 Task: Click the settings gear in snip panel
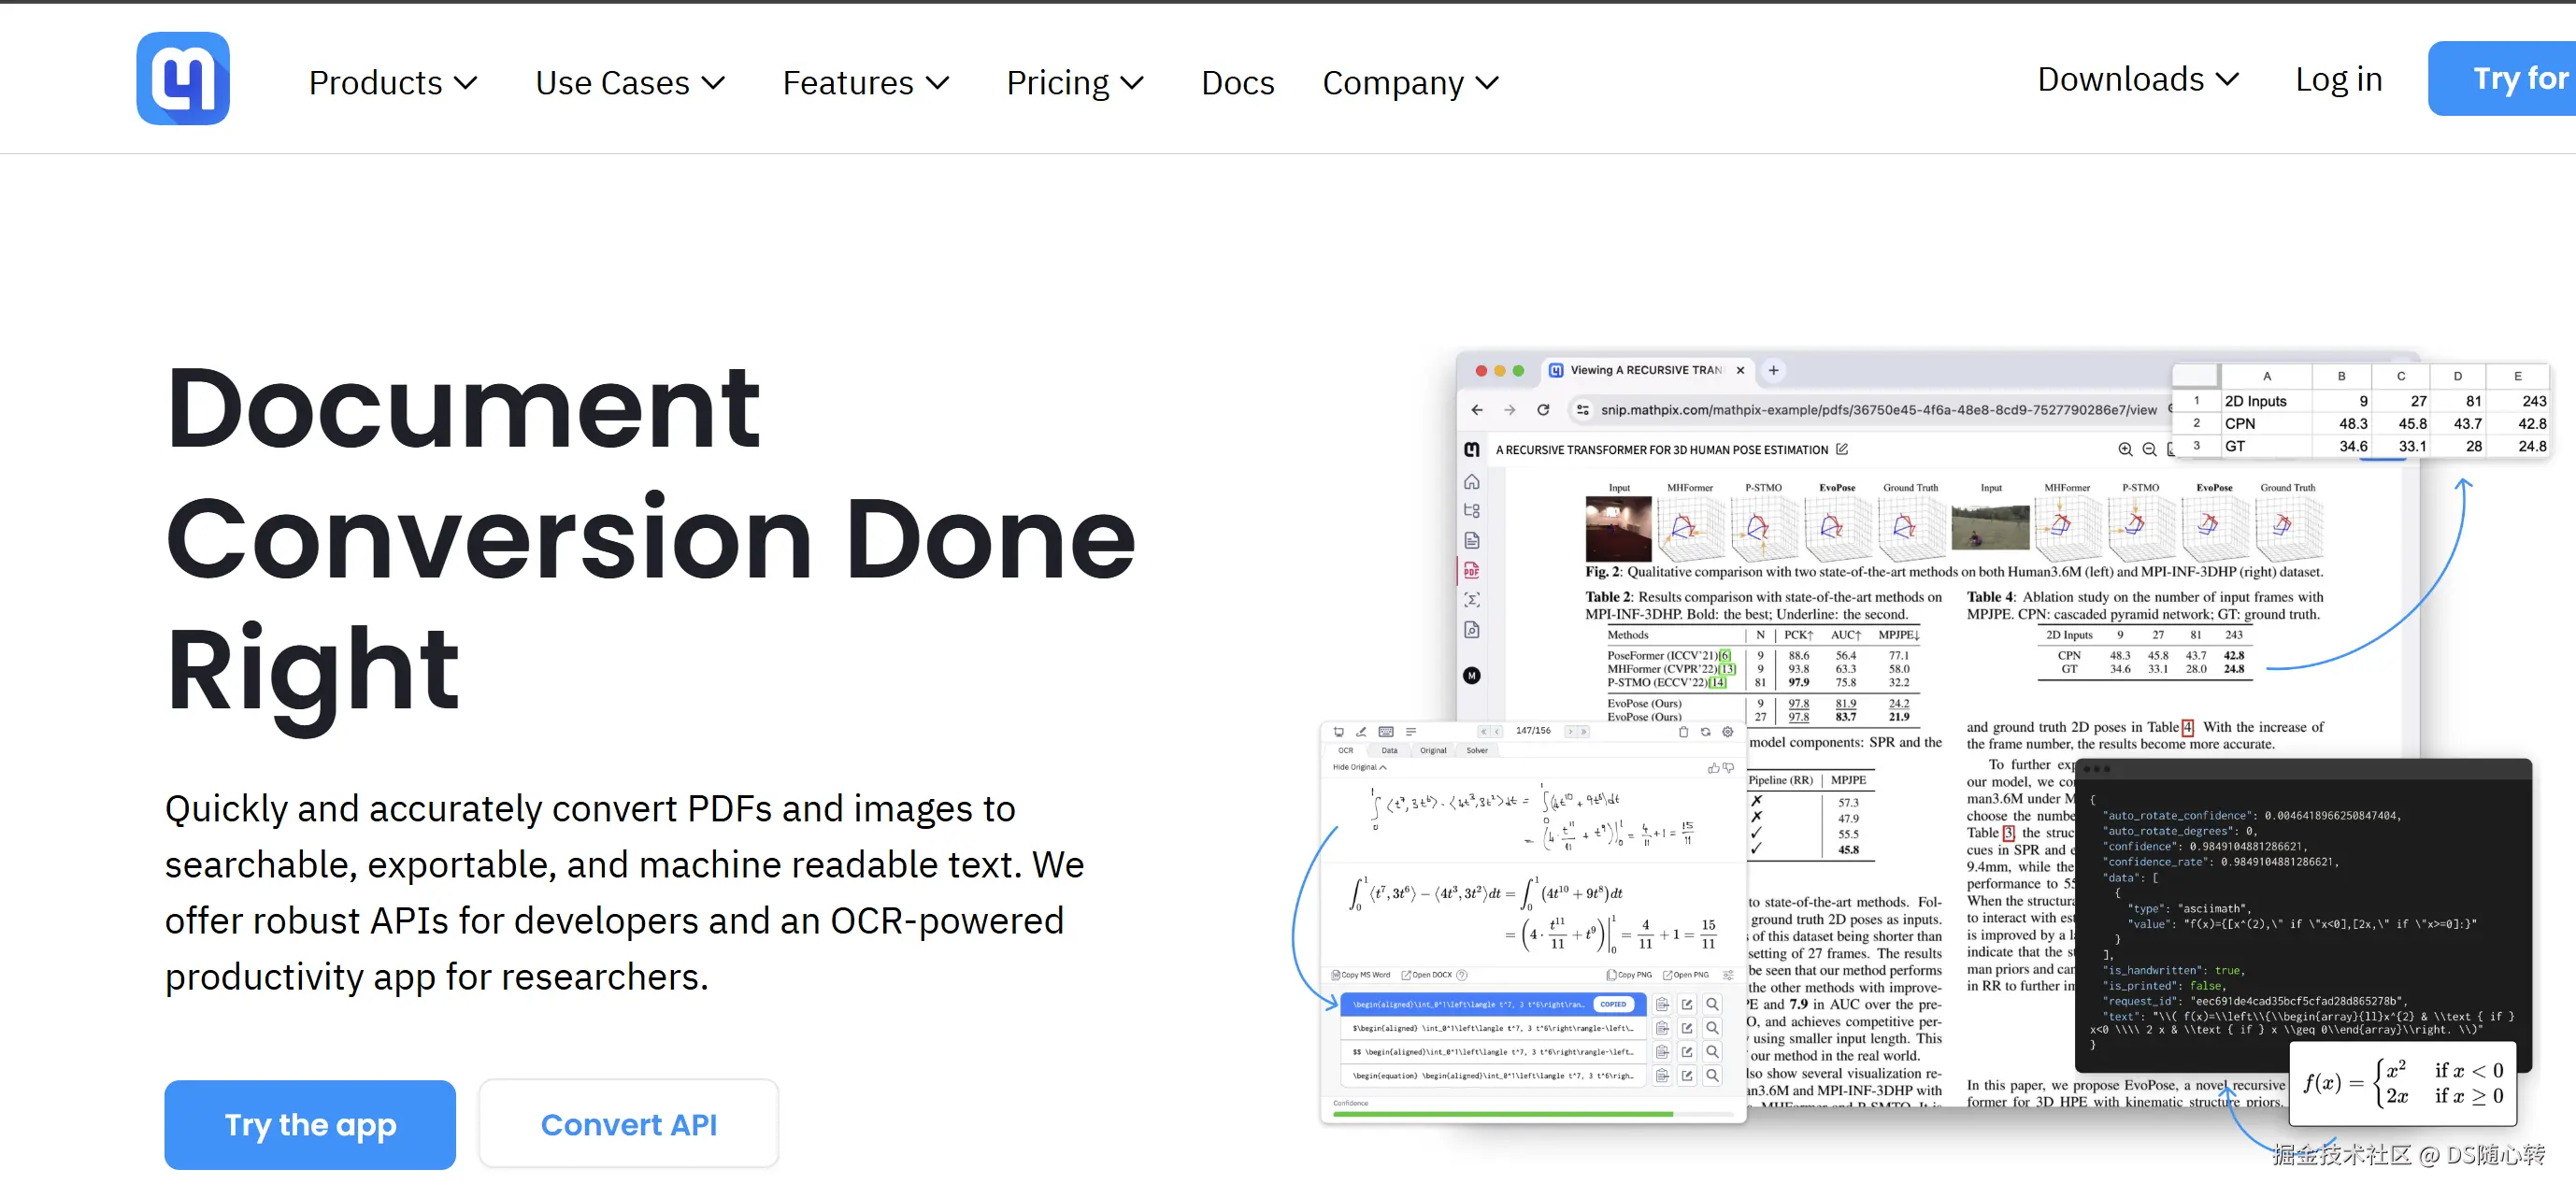(1727, 732)
